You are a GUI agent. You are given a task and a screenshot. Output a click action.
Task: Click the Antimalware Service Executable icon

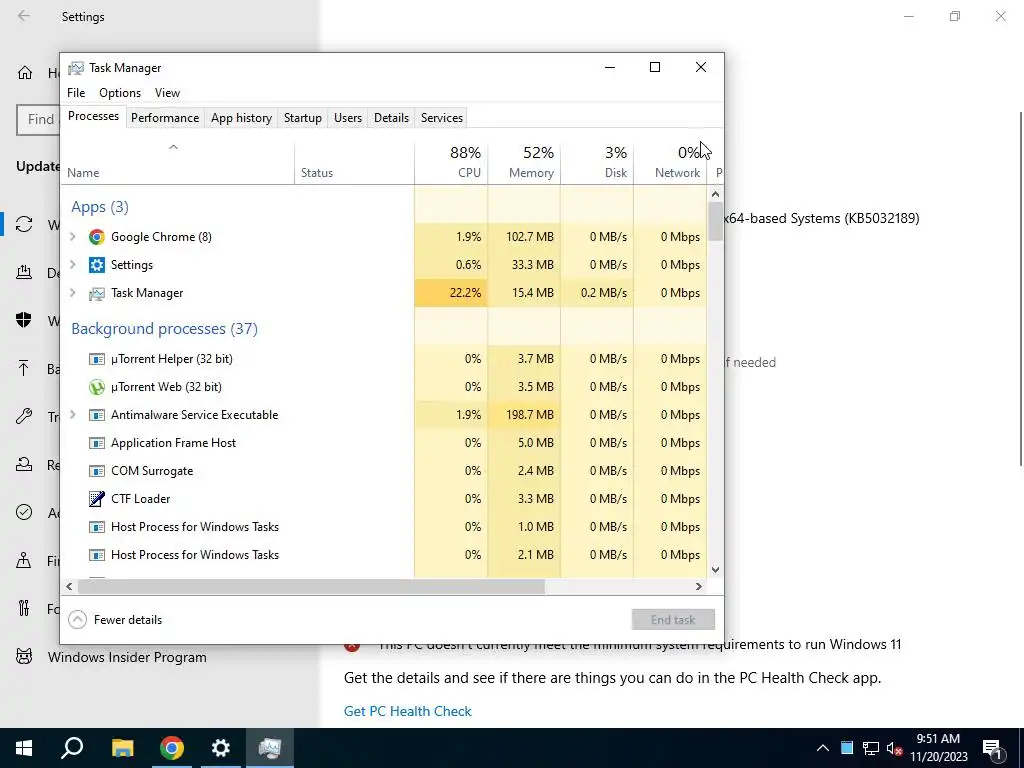[97, 415]
